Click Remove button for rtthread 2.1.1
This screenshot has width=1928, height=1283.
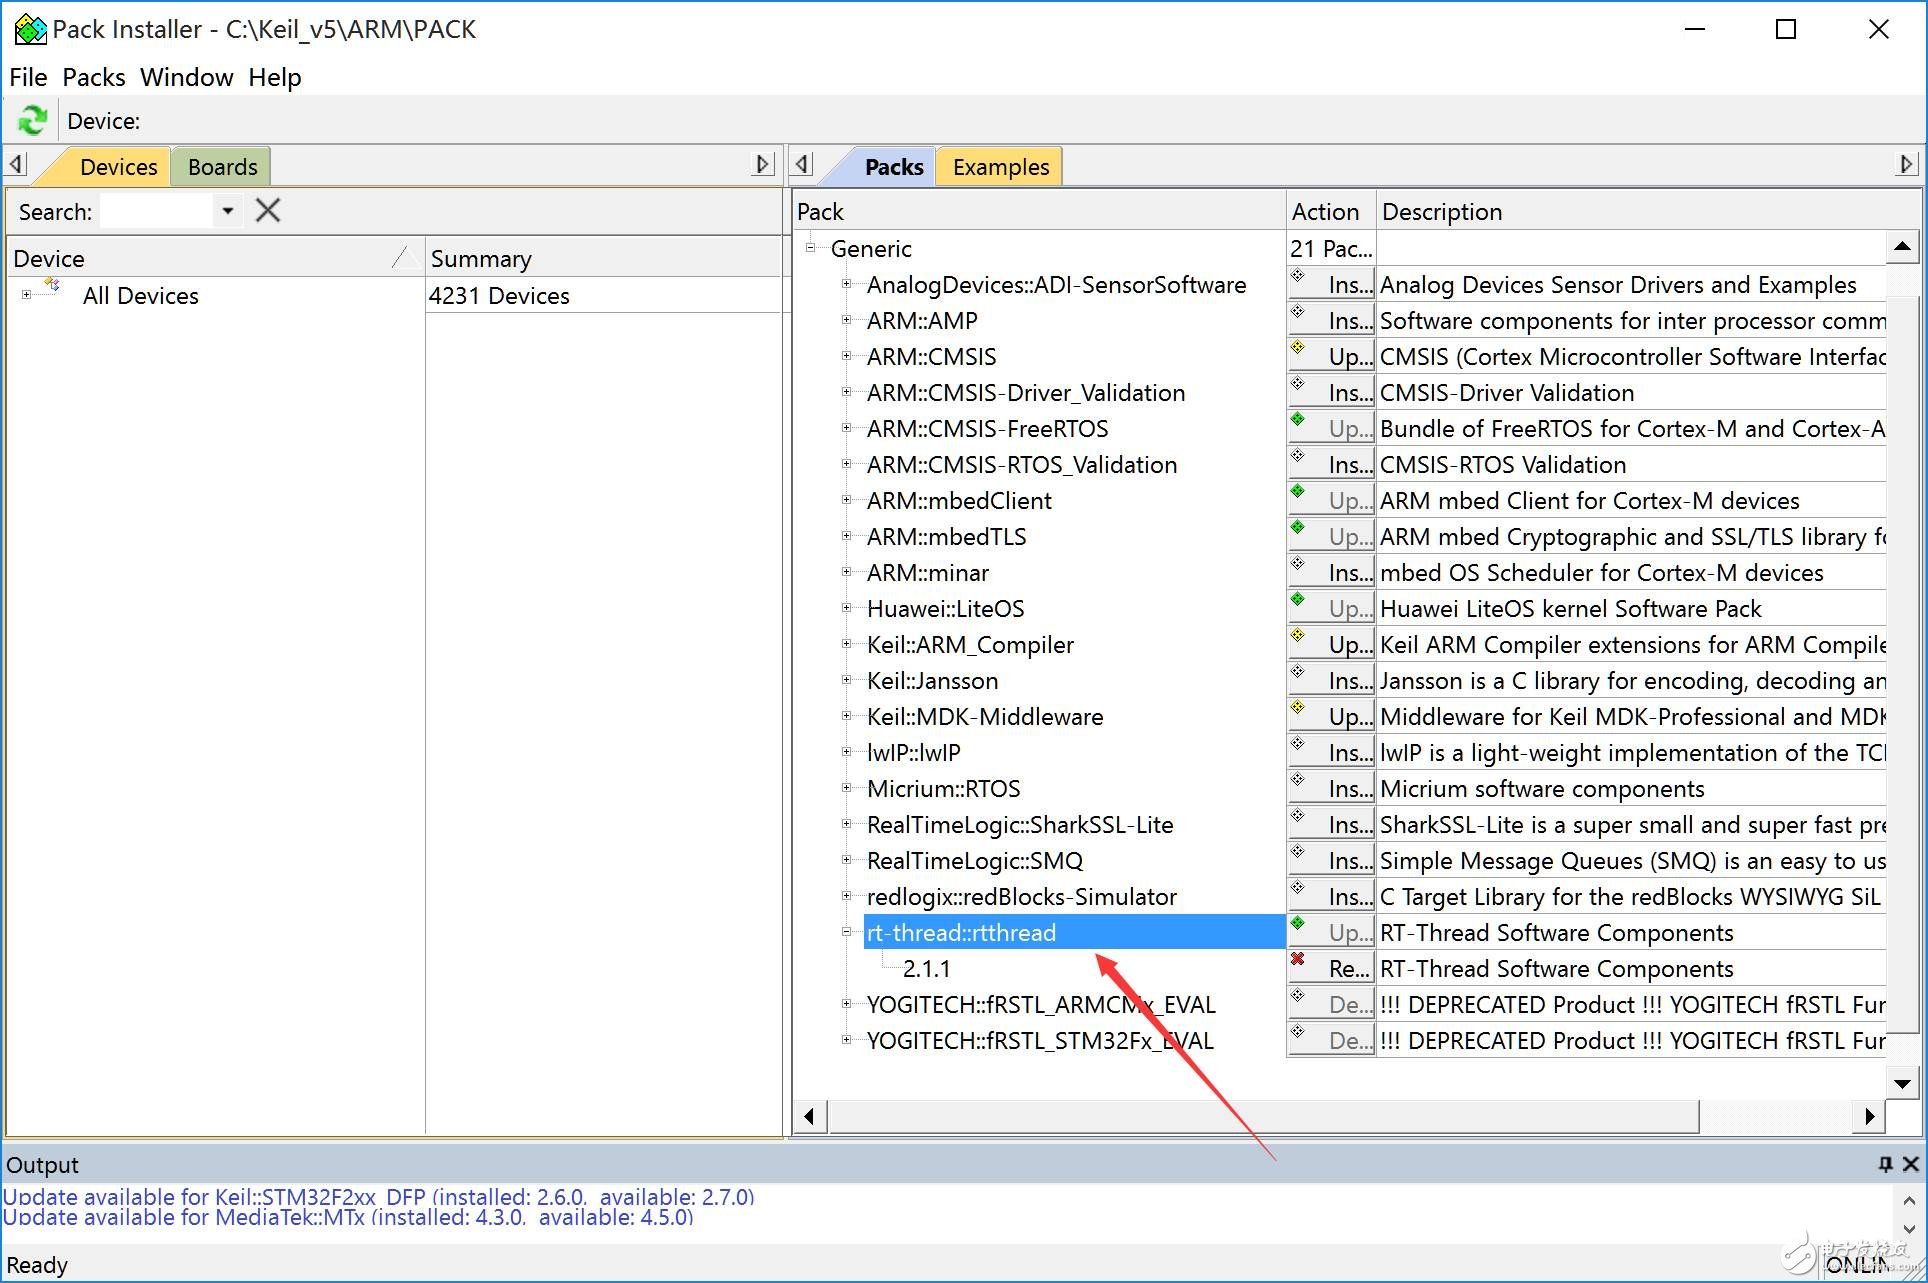(1332, 969)
